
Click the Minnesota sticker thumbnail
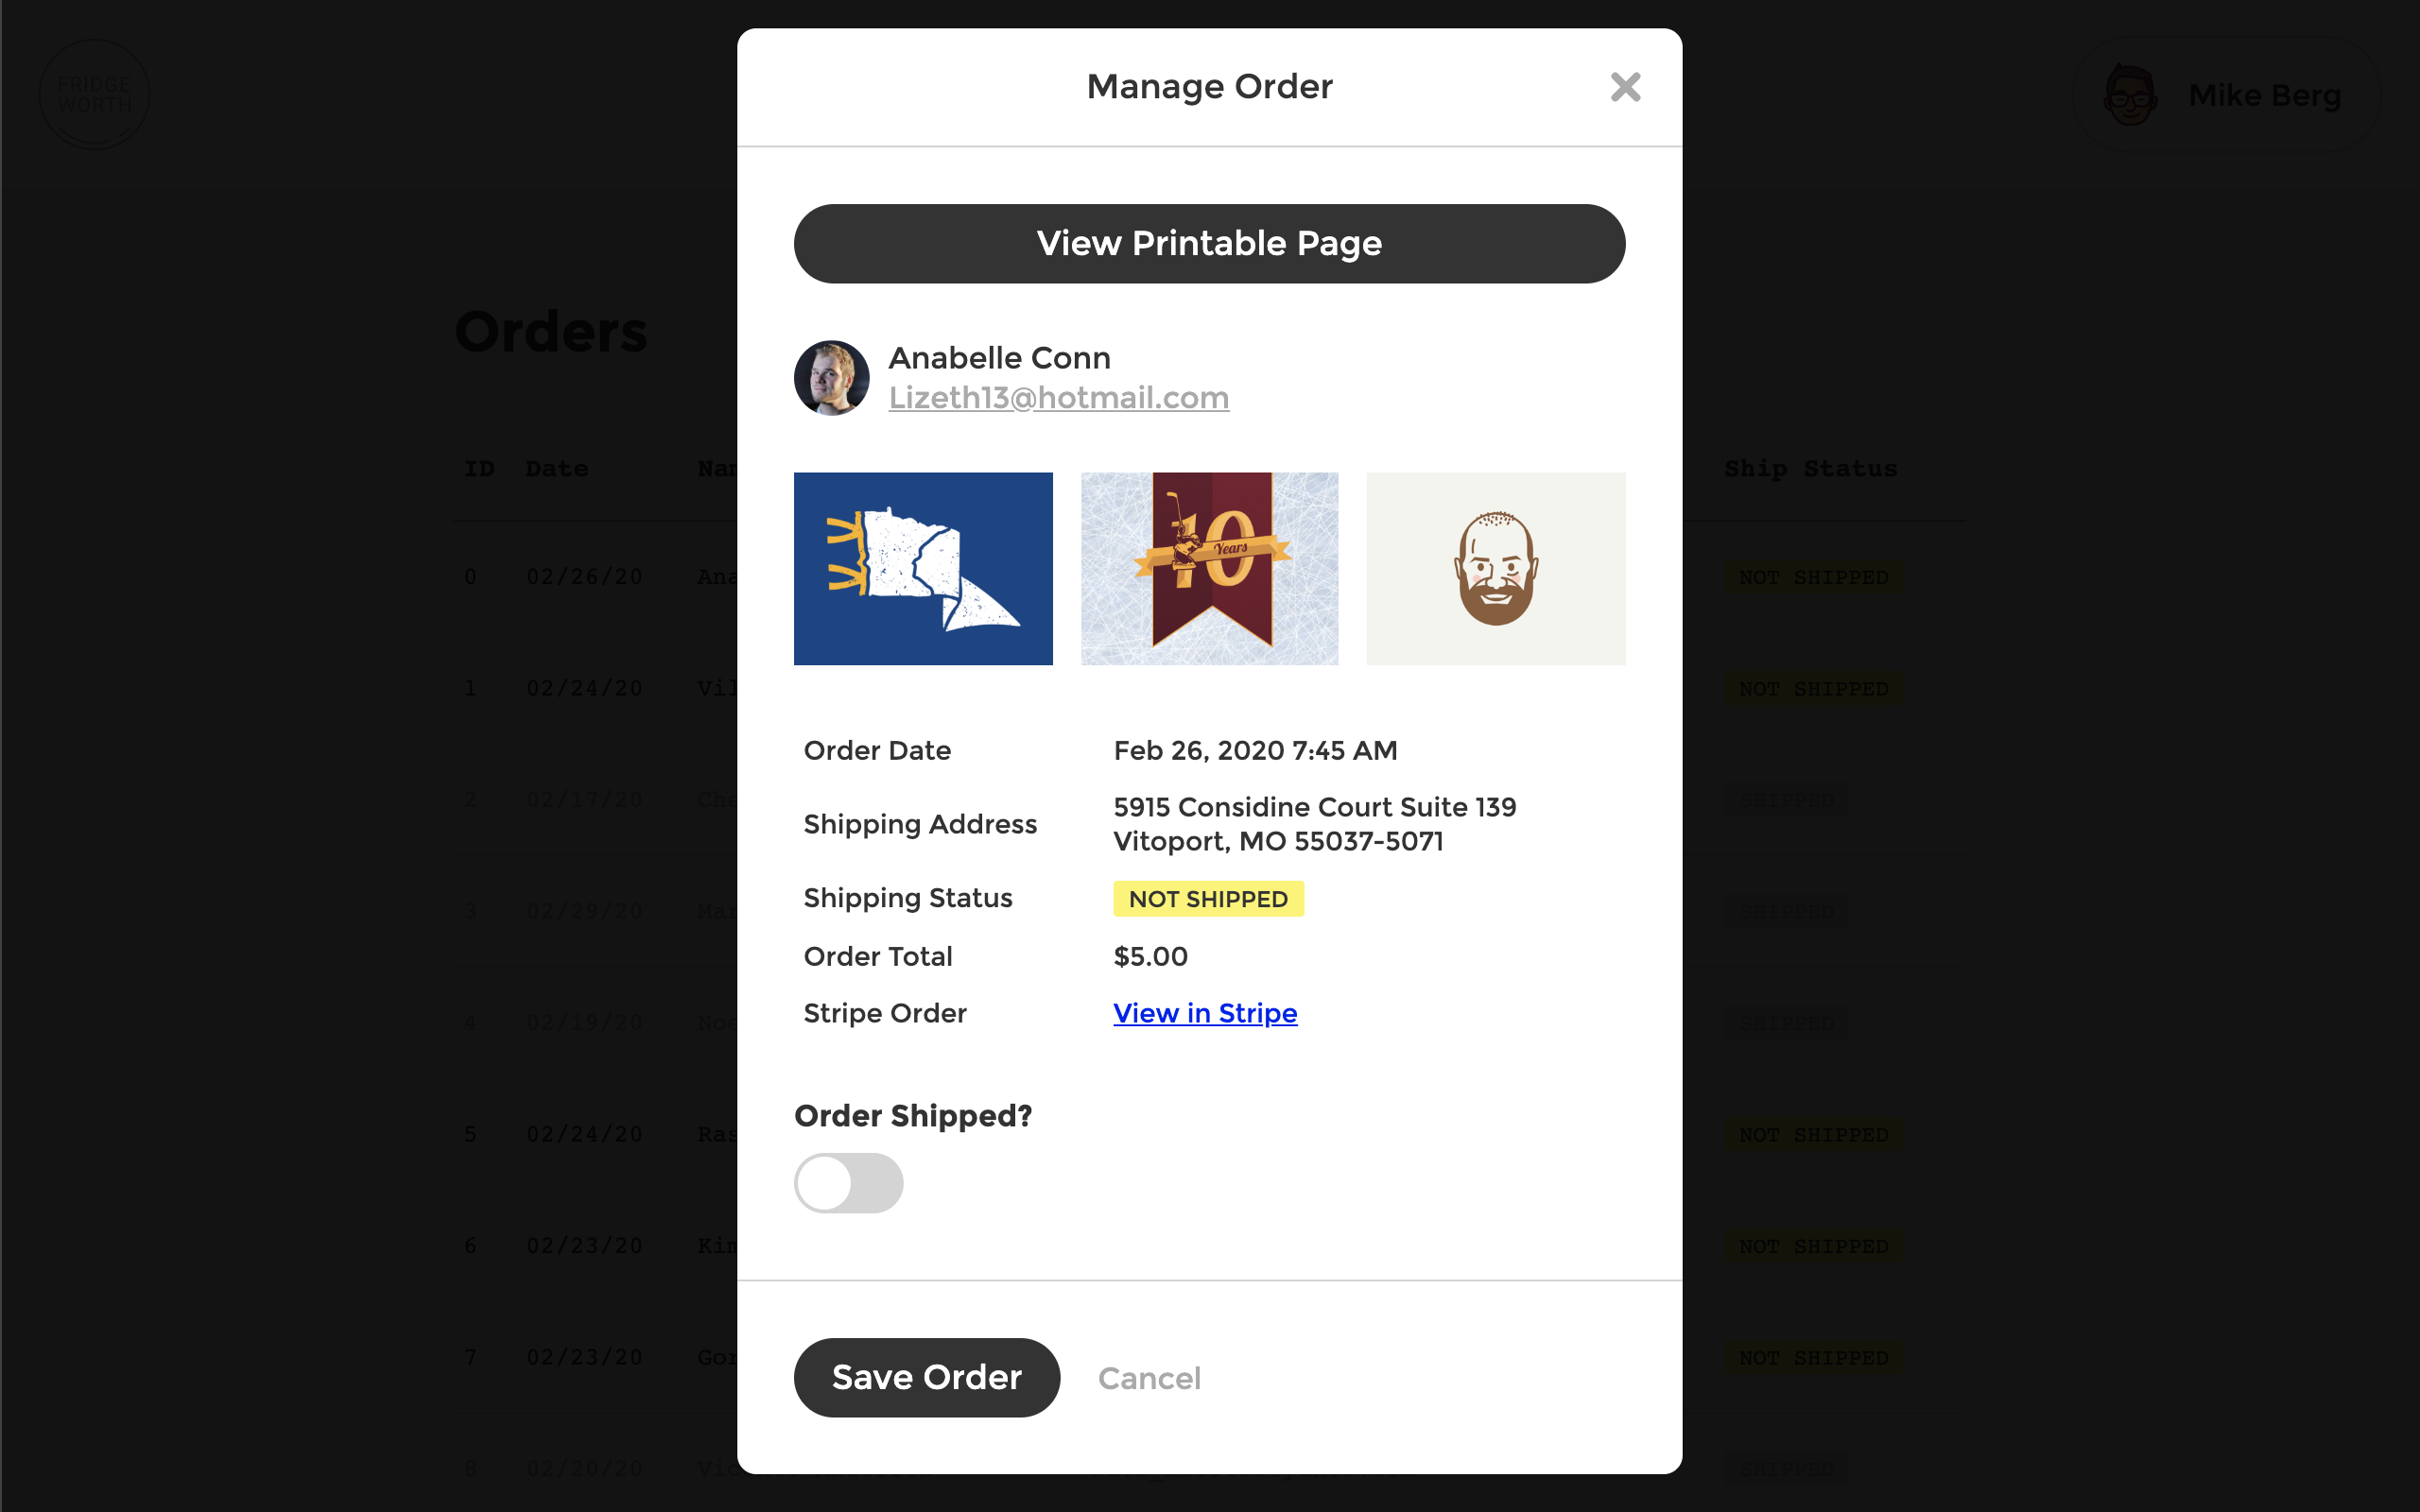(x=924, y=568)
